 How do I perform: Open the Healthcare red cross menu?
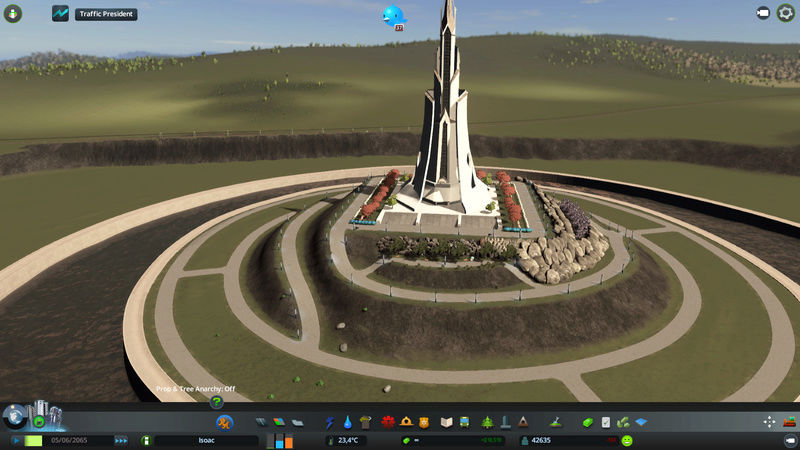click(388, 422)
